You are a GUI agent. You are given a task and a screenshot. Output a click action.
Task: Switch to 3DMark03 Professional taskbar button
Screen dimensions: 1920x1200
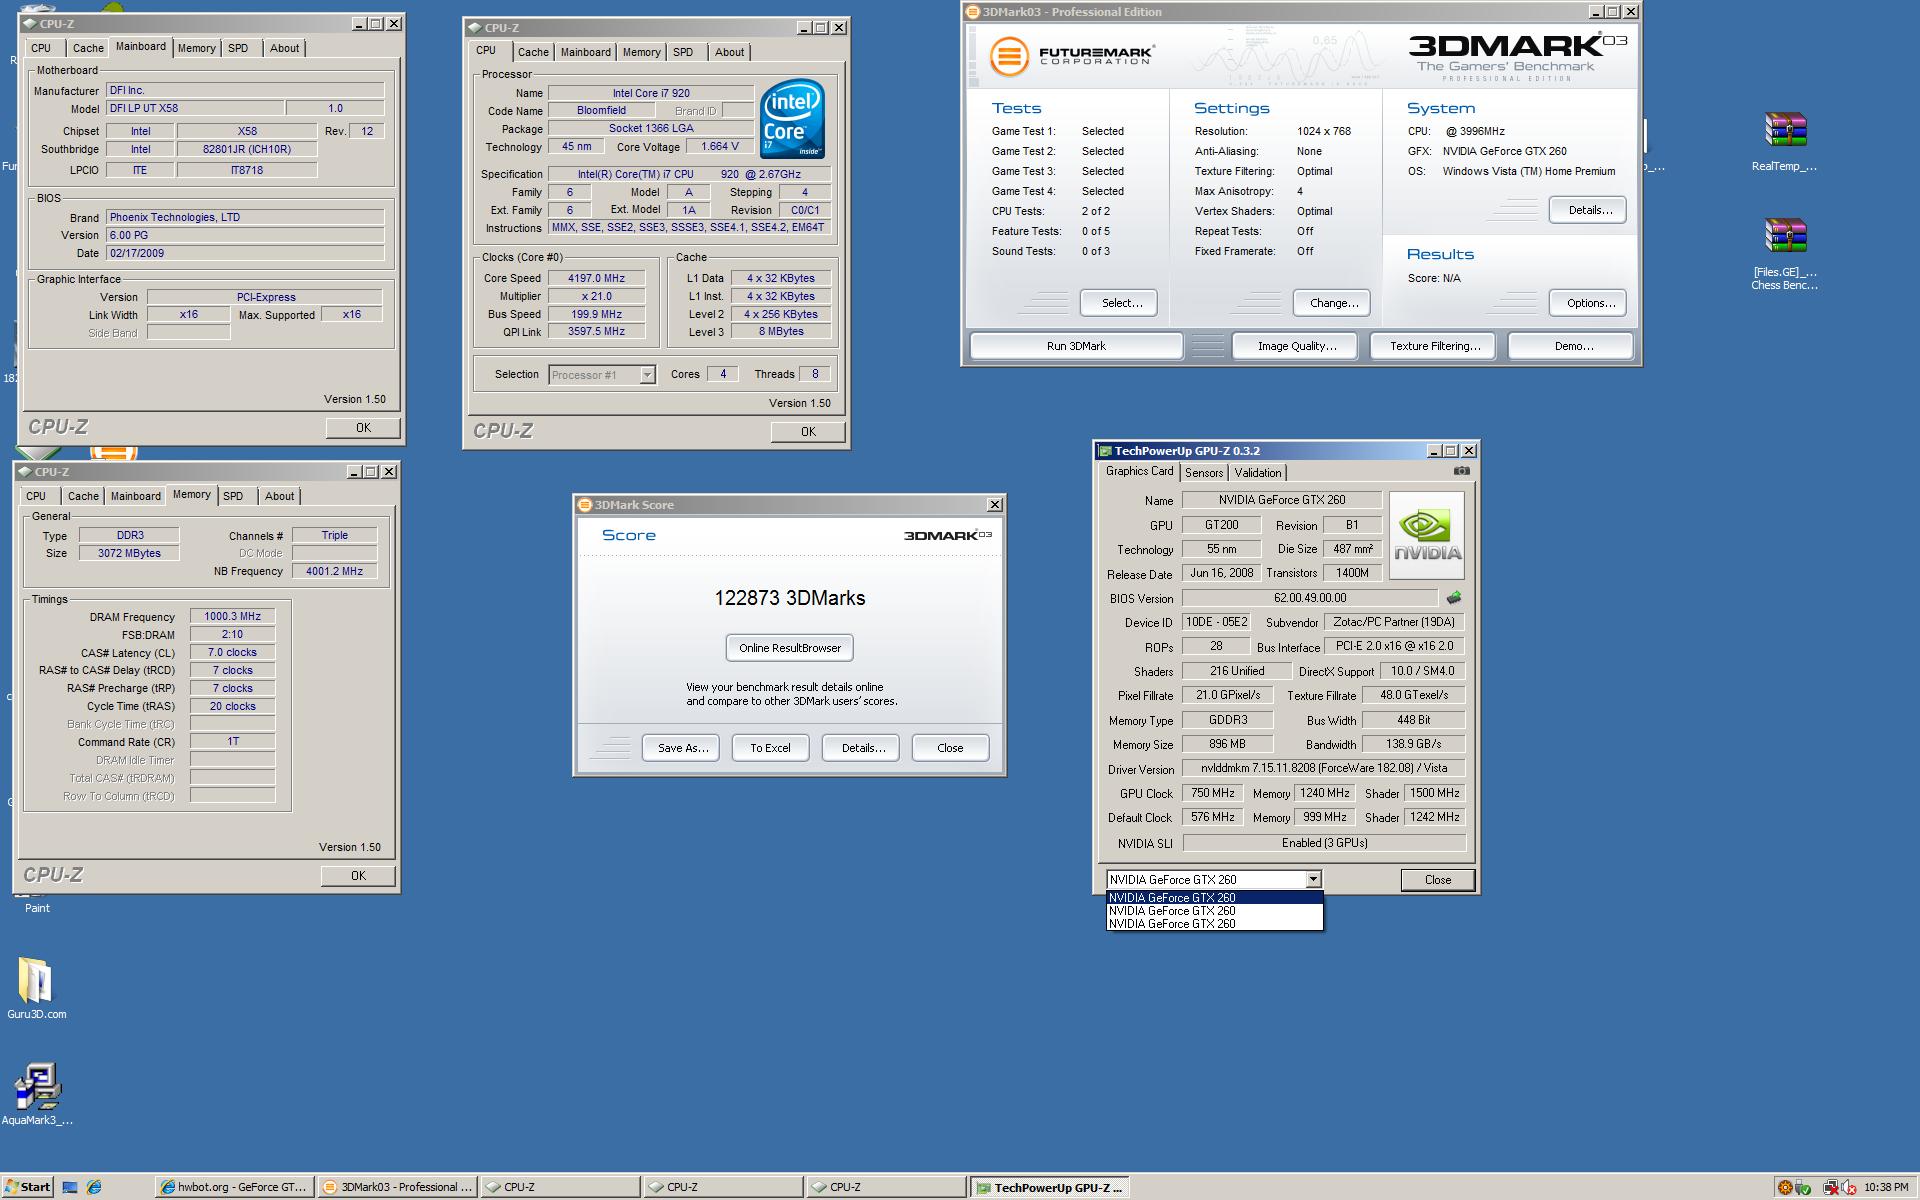coord(398,1187)
